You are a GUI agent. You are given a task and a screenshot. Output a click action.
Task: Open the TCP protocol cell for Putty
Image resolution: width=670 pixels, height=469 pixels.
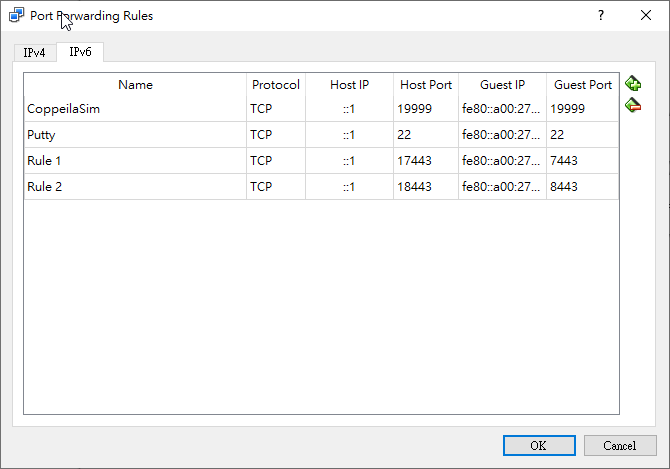(x=275, y=134)
